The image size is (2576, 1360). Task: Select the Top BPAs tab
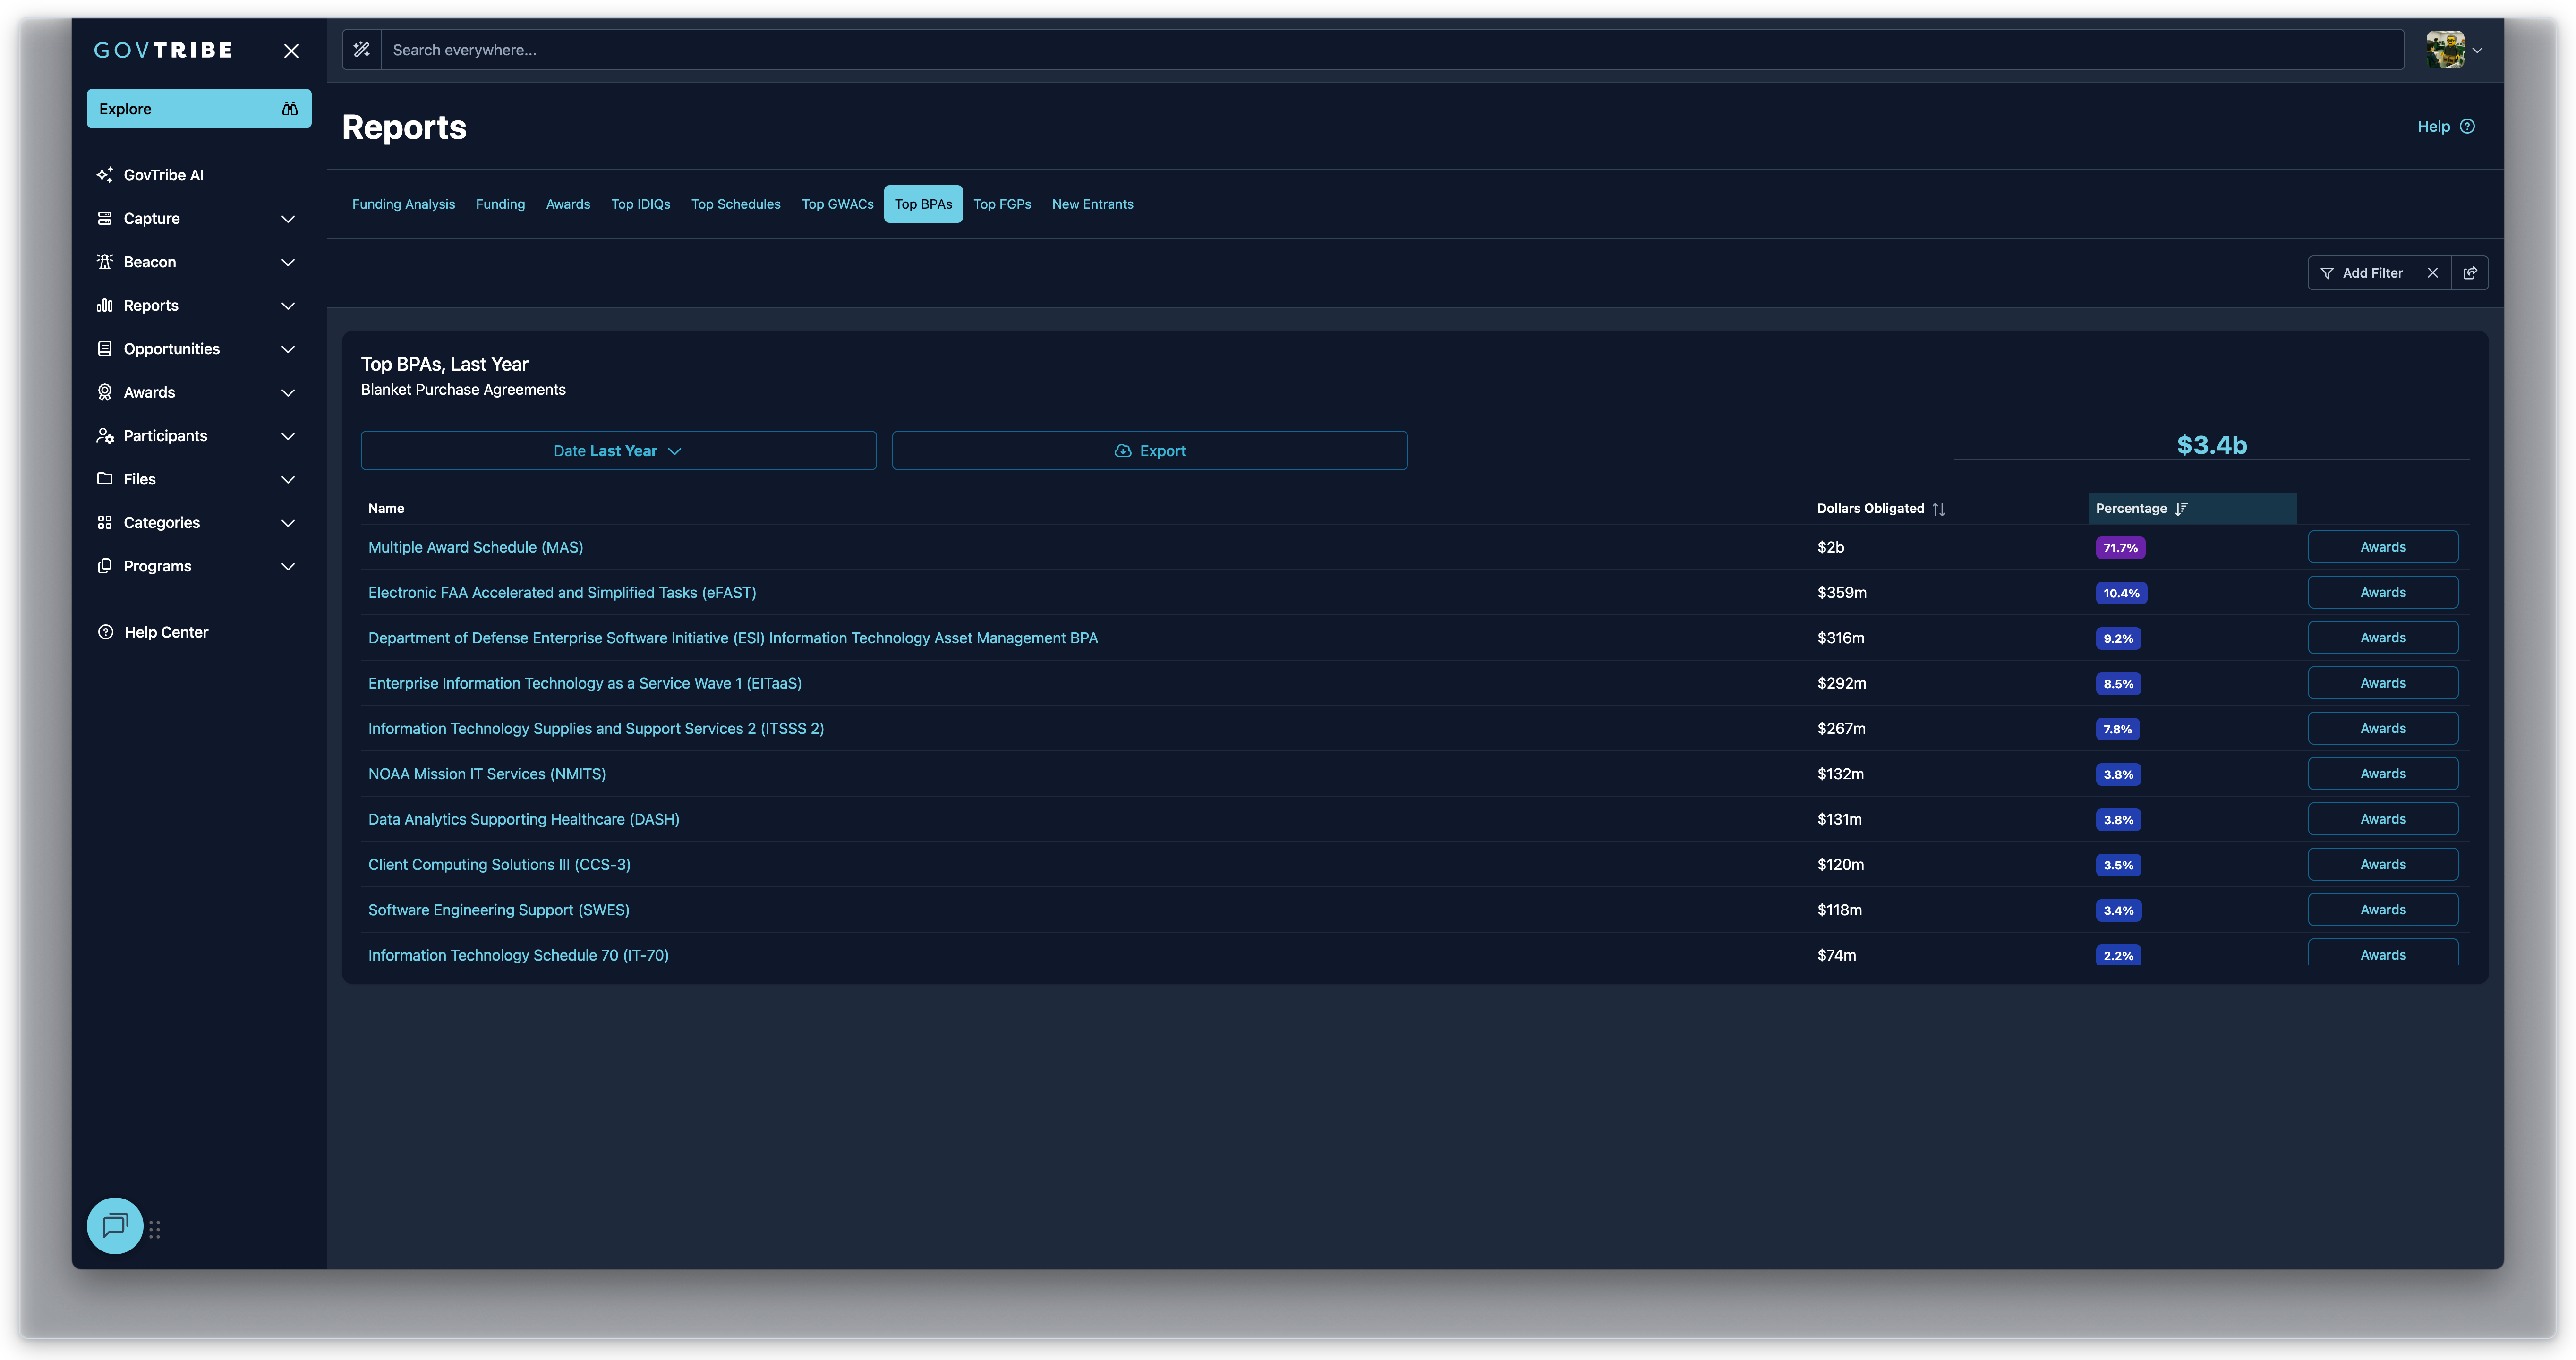tap(923, 204)
